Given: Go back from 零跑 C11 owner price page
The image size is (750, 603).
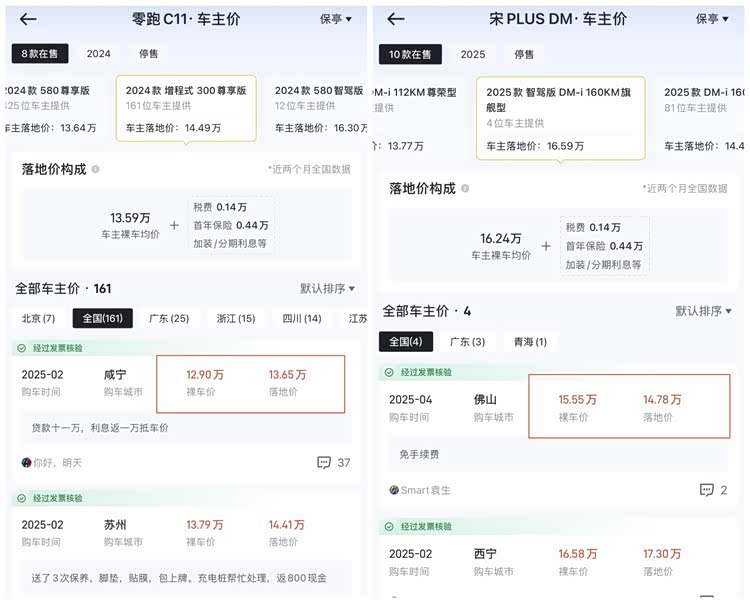Looking at the screenshot, I should (28, 19).
